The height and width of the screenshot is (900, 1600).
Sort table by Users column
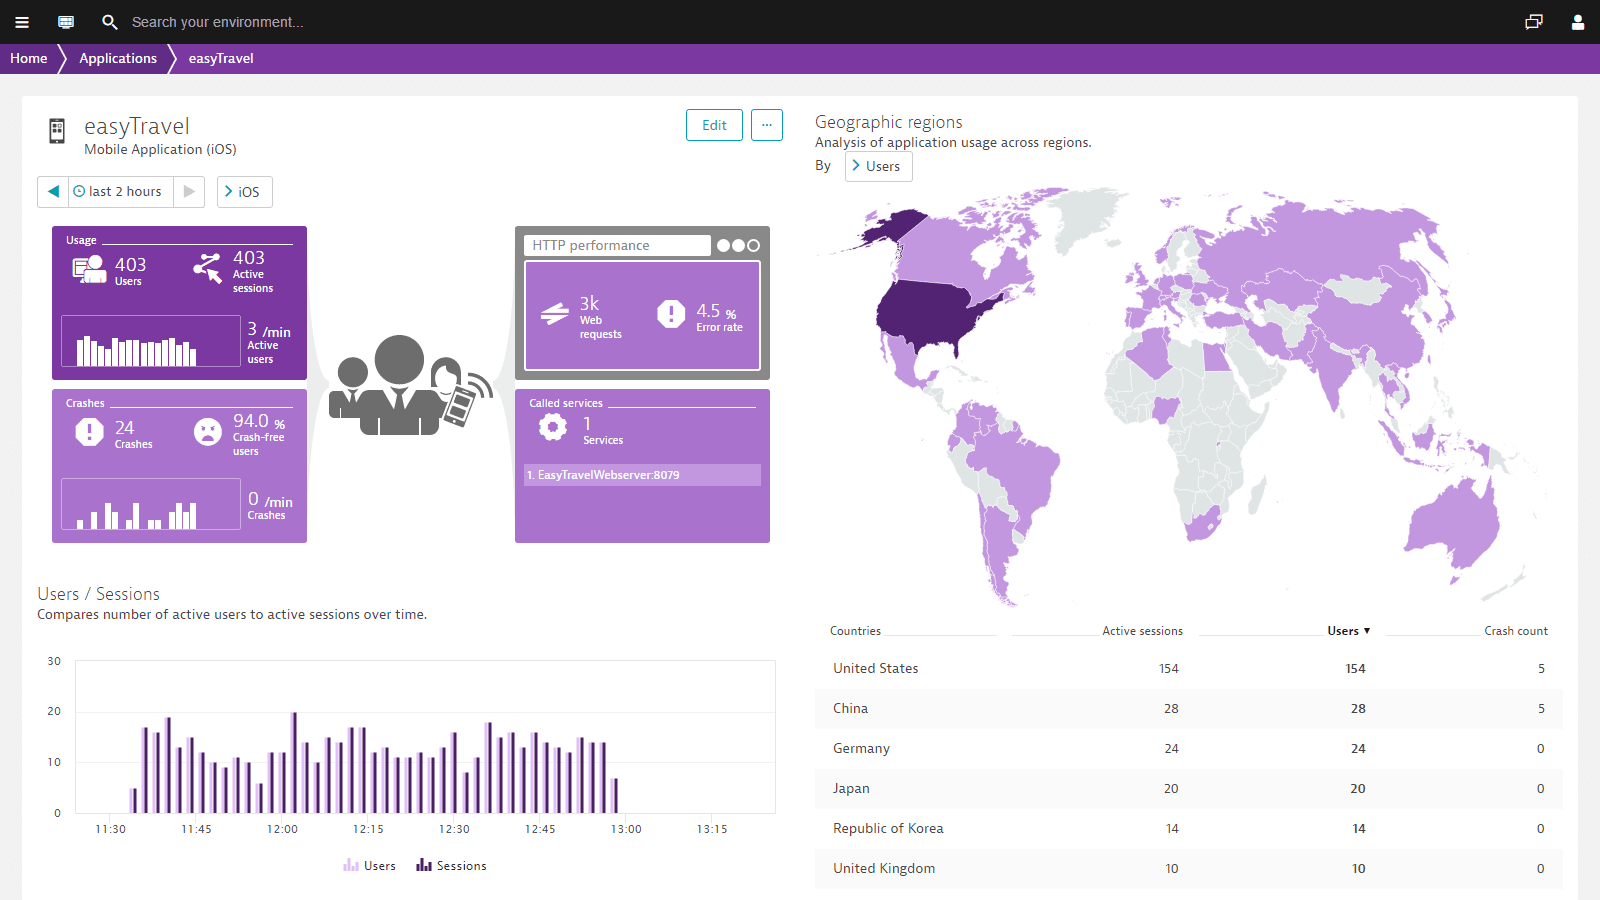pyautogui.click(x=1349, y=631)
